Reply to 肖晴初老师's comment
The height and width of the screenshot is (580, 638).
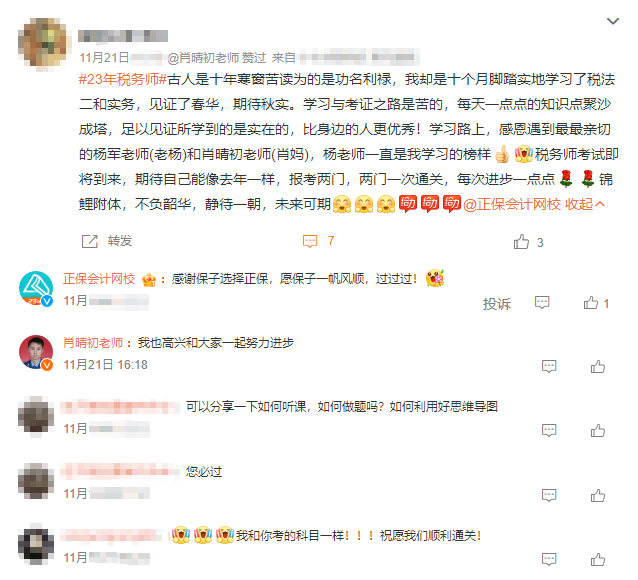pyautogui.click(x=549, y=366)
